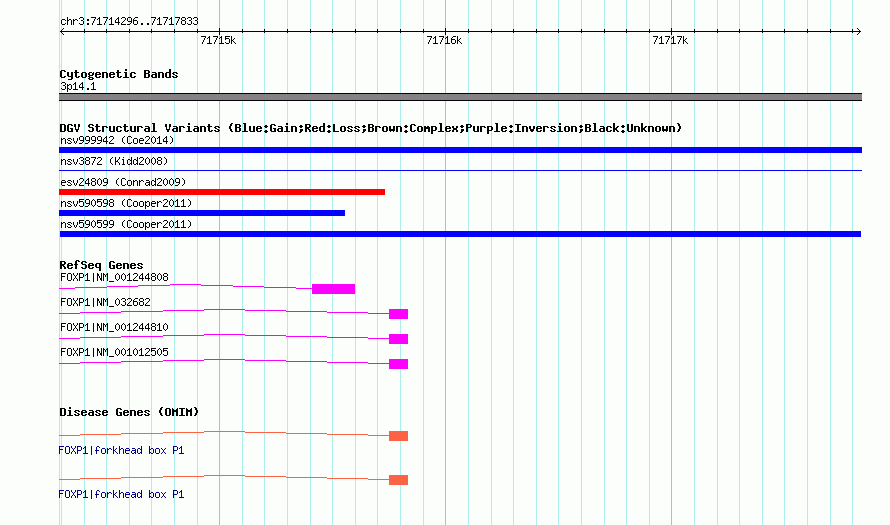Click the right arrow end of the ruler
This screenshot has height=525, width=890.
(x=858, y=32)
